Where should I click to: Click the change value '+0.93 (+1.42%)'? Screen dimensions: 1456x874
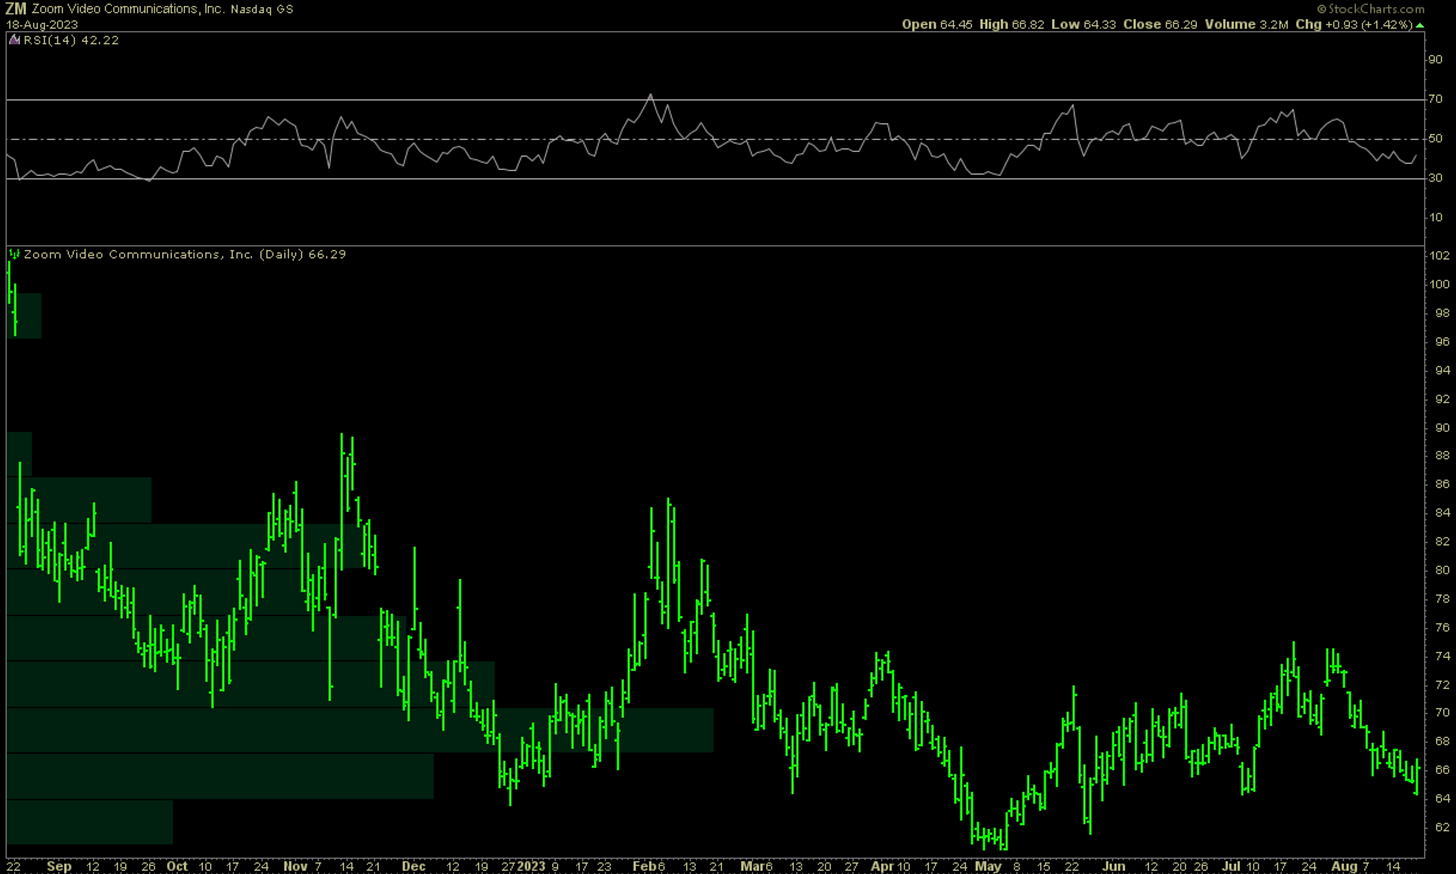click(x=1369, y=24)
